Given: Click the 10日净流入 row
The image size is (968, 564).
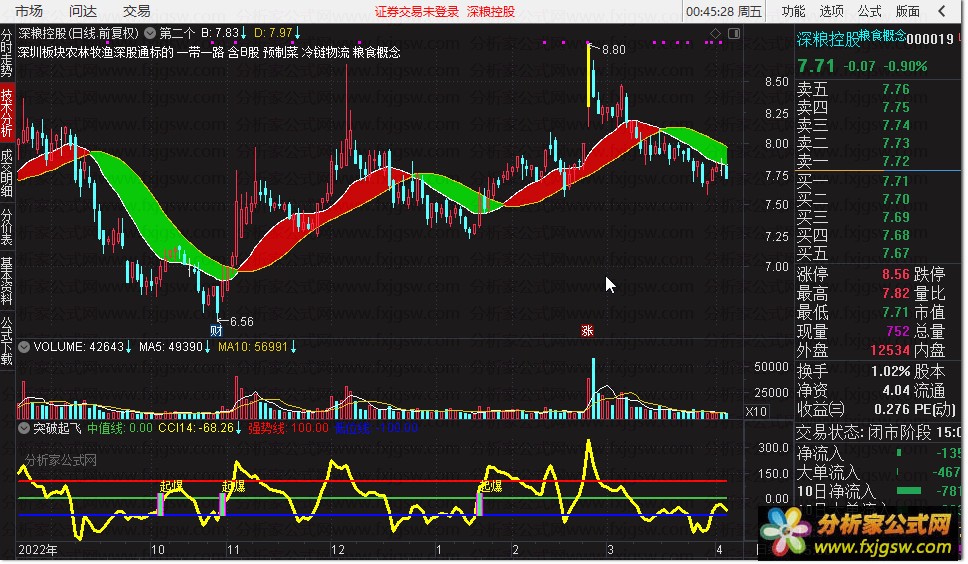Looking at the screenshot, I should pyautogui.click(x=878, y=492).
